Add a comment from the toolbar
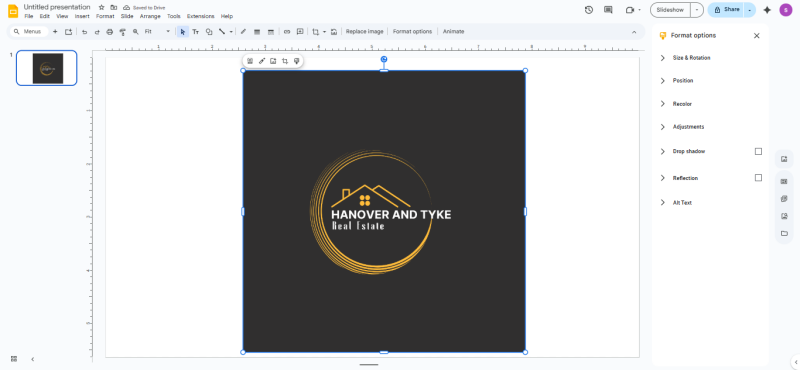This screenshot has width=800, height=370. 300,32
